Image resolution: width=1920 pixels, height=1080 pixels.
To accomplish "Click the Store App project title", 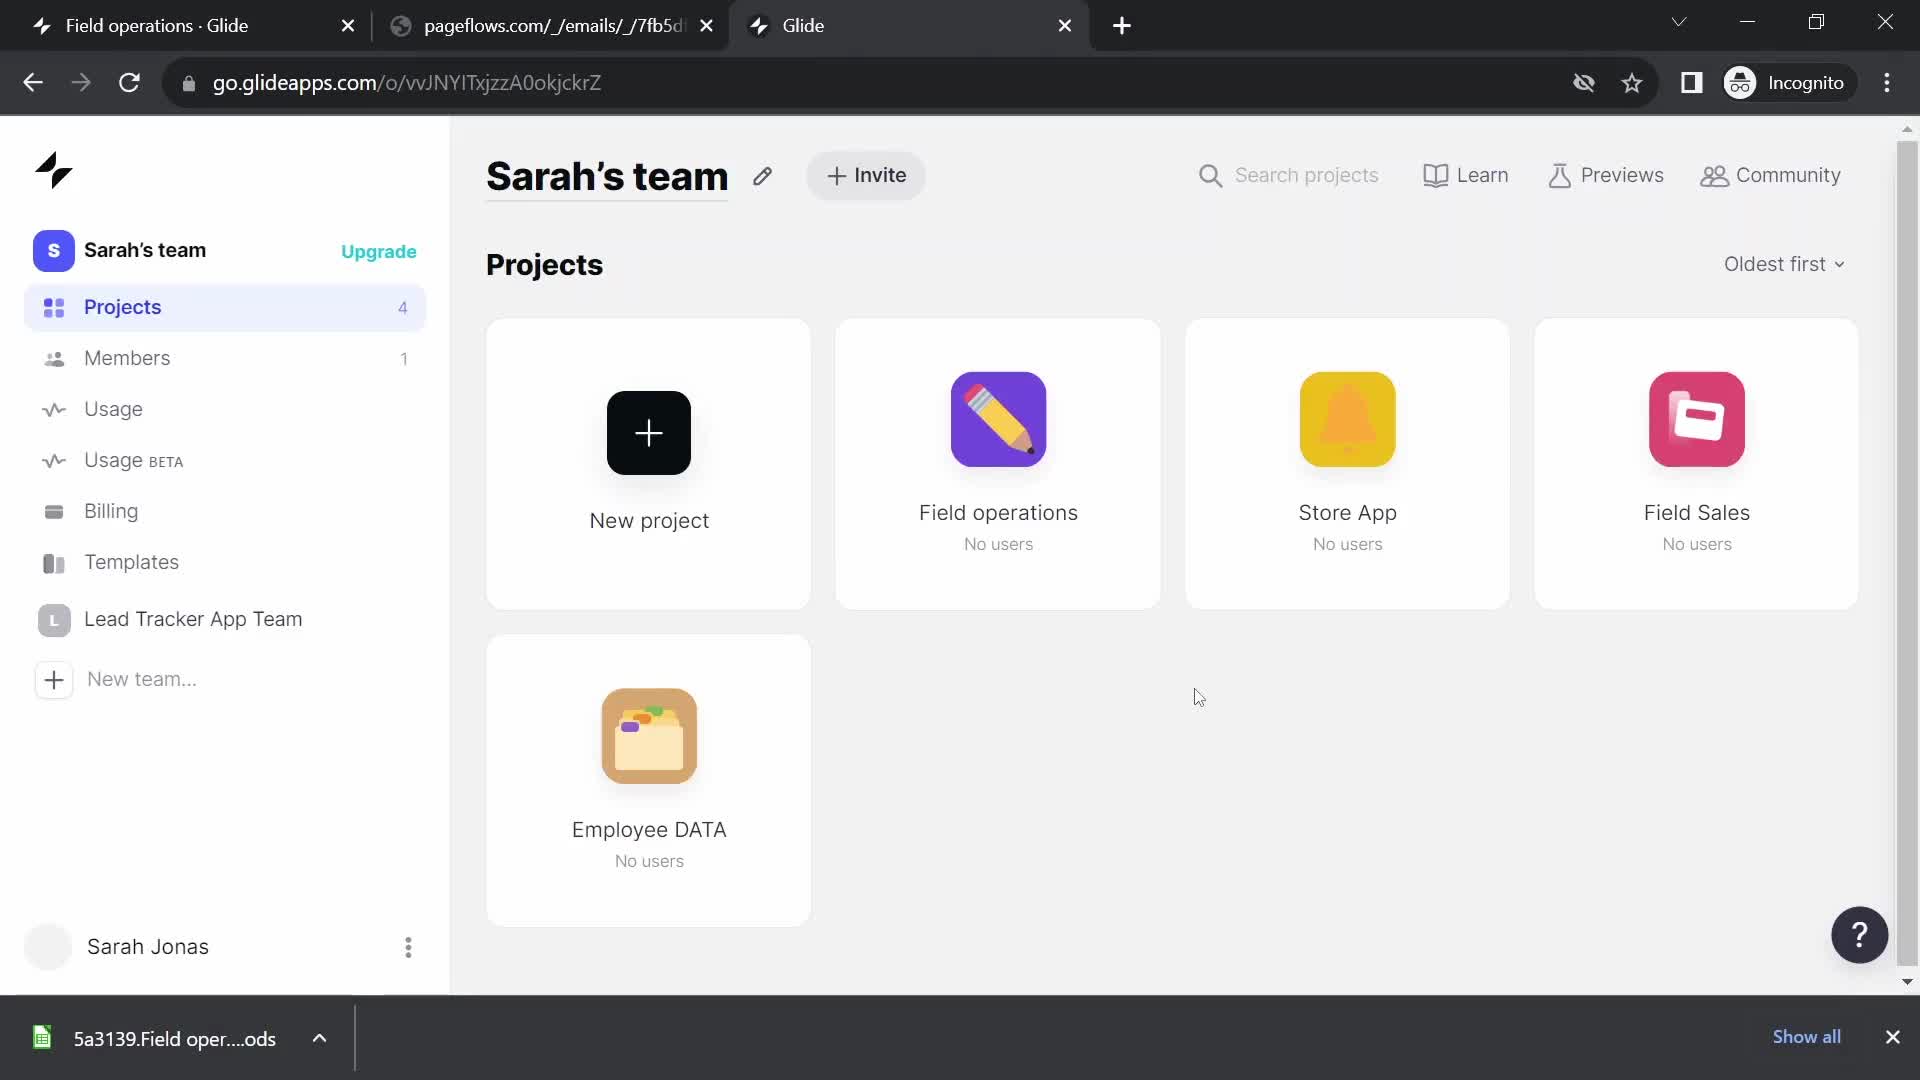I will click(x=1347, y=513).
